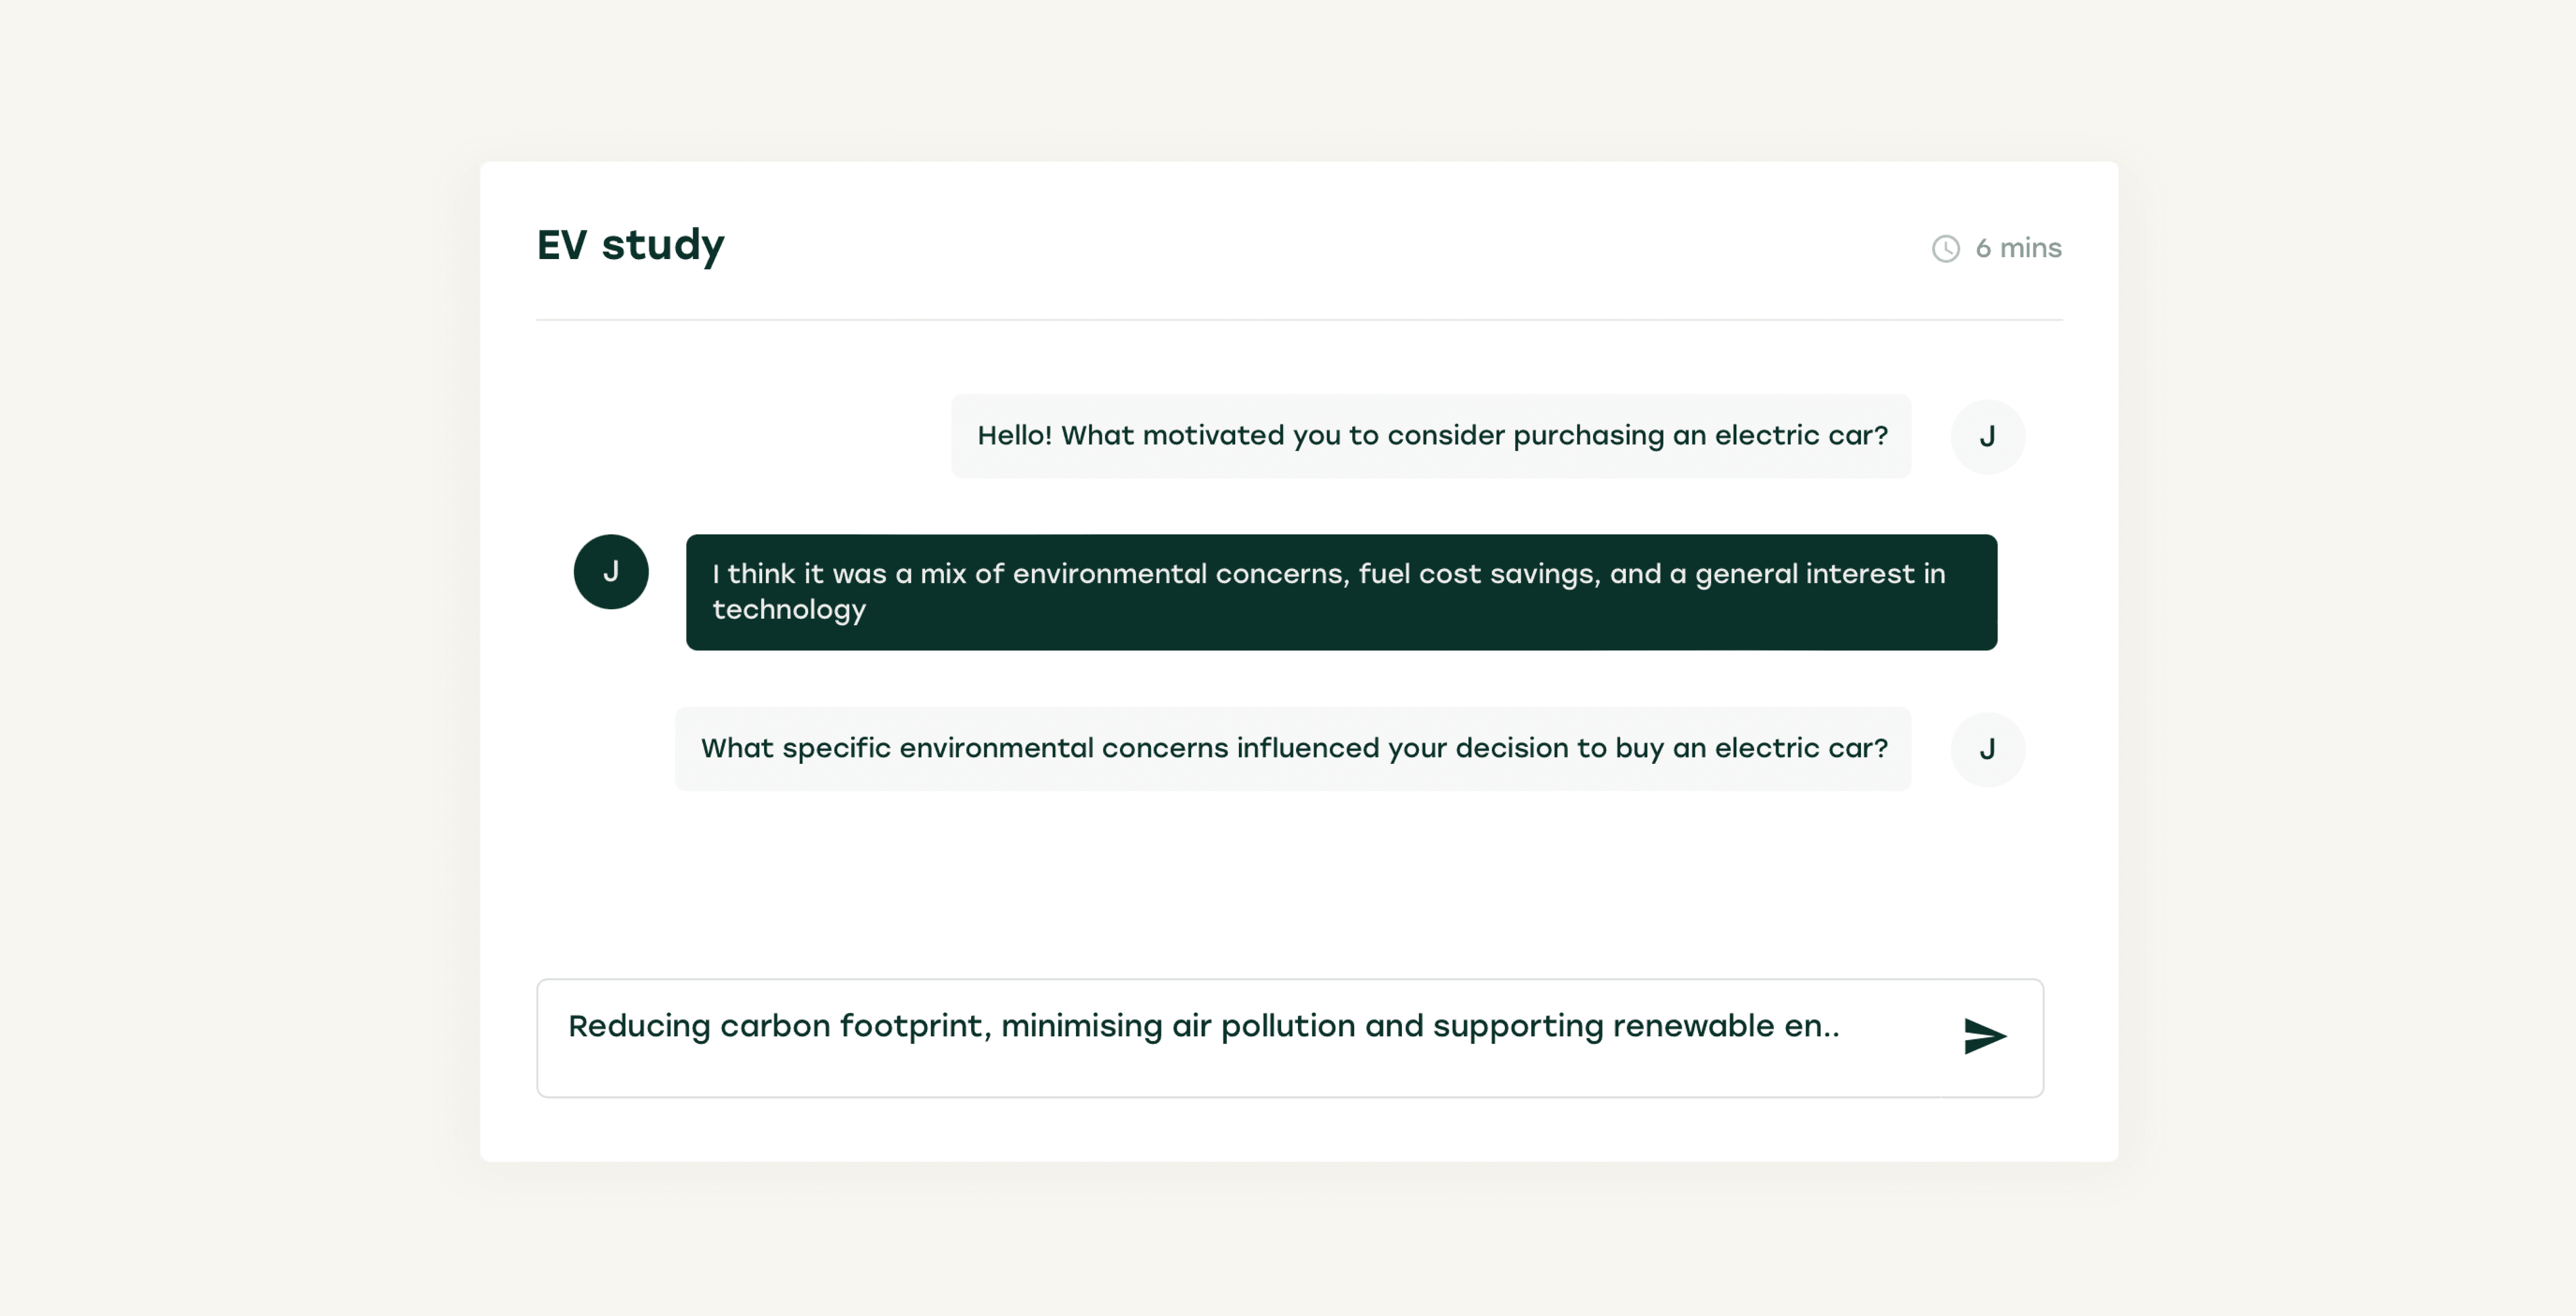Click the J avatar next to the greeting question
Screen dimensions: 2576x1316
(x=1988, y=436)
